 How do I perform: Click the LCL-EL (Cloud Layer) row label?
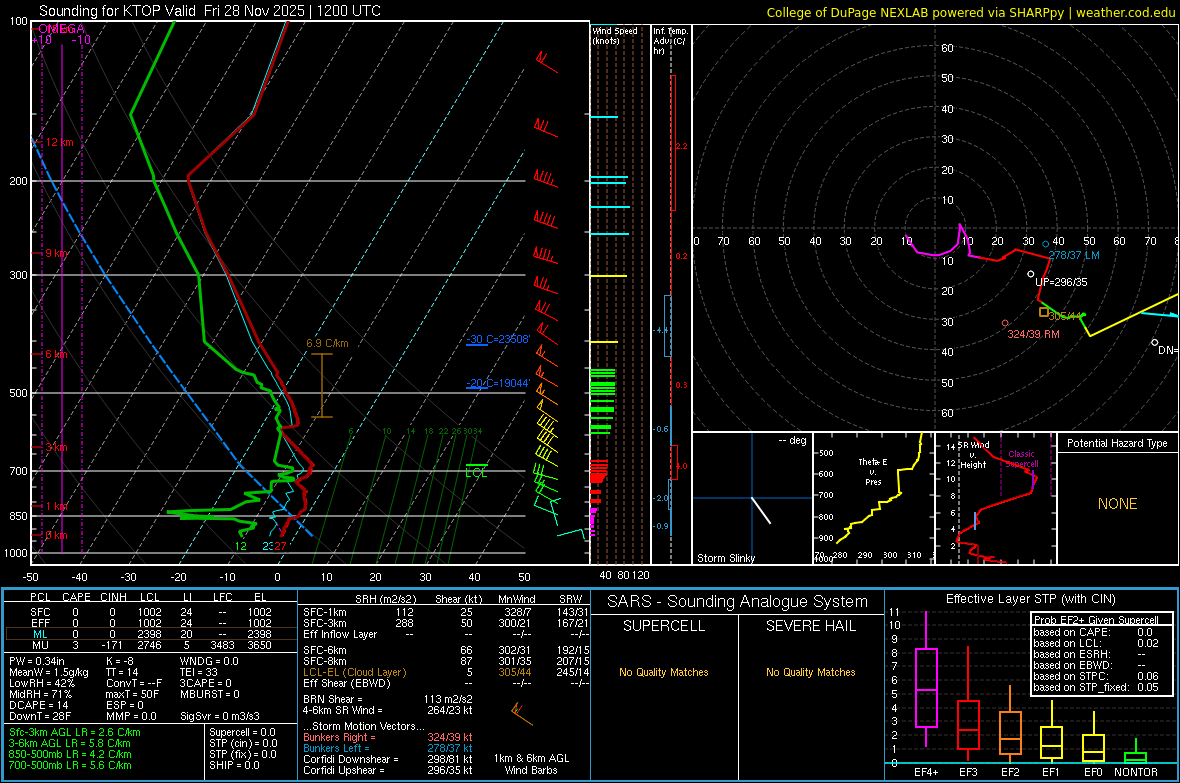pos(354,672)
